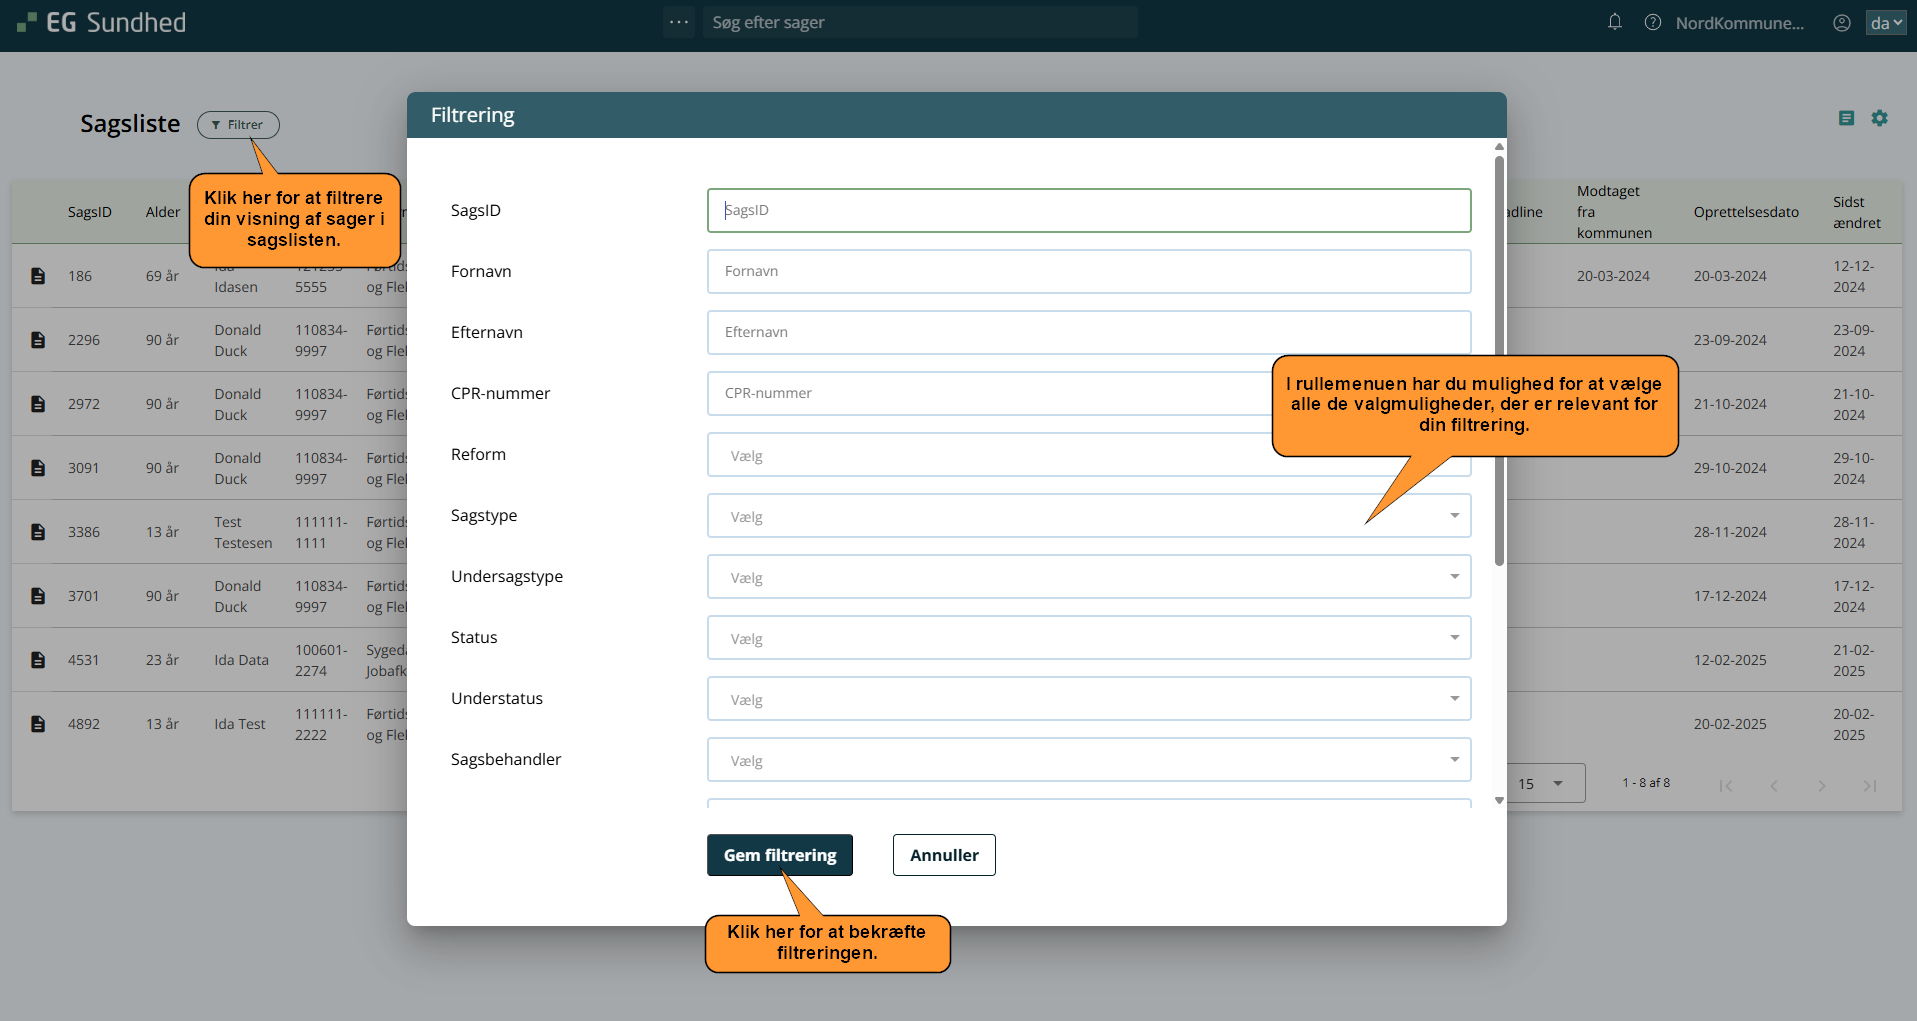Focus the SagsID input field
The width and height of the screenshot is (1917, 1021).
point(1089,210)
